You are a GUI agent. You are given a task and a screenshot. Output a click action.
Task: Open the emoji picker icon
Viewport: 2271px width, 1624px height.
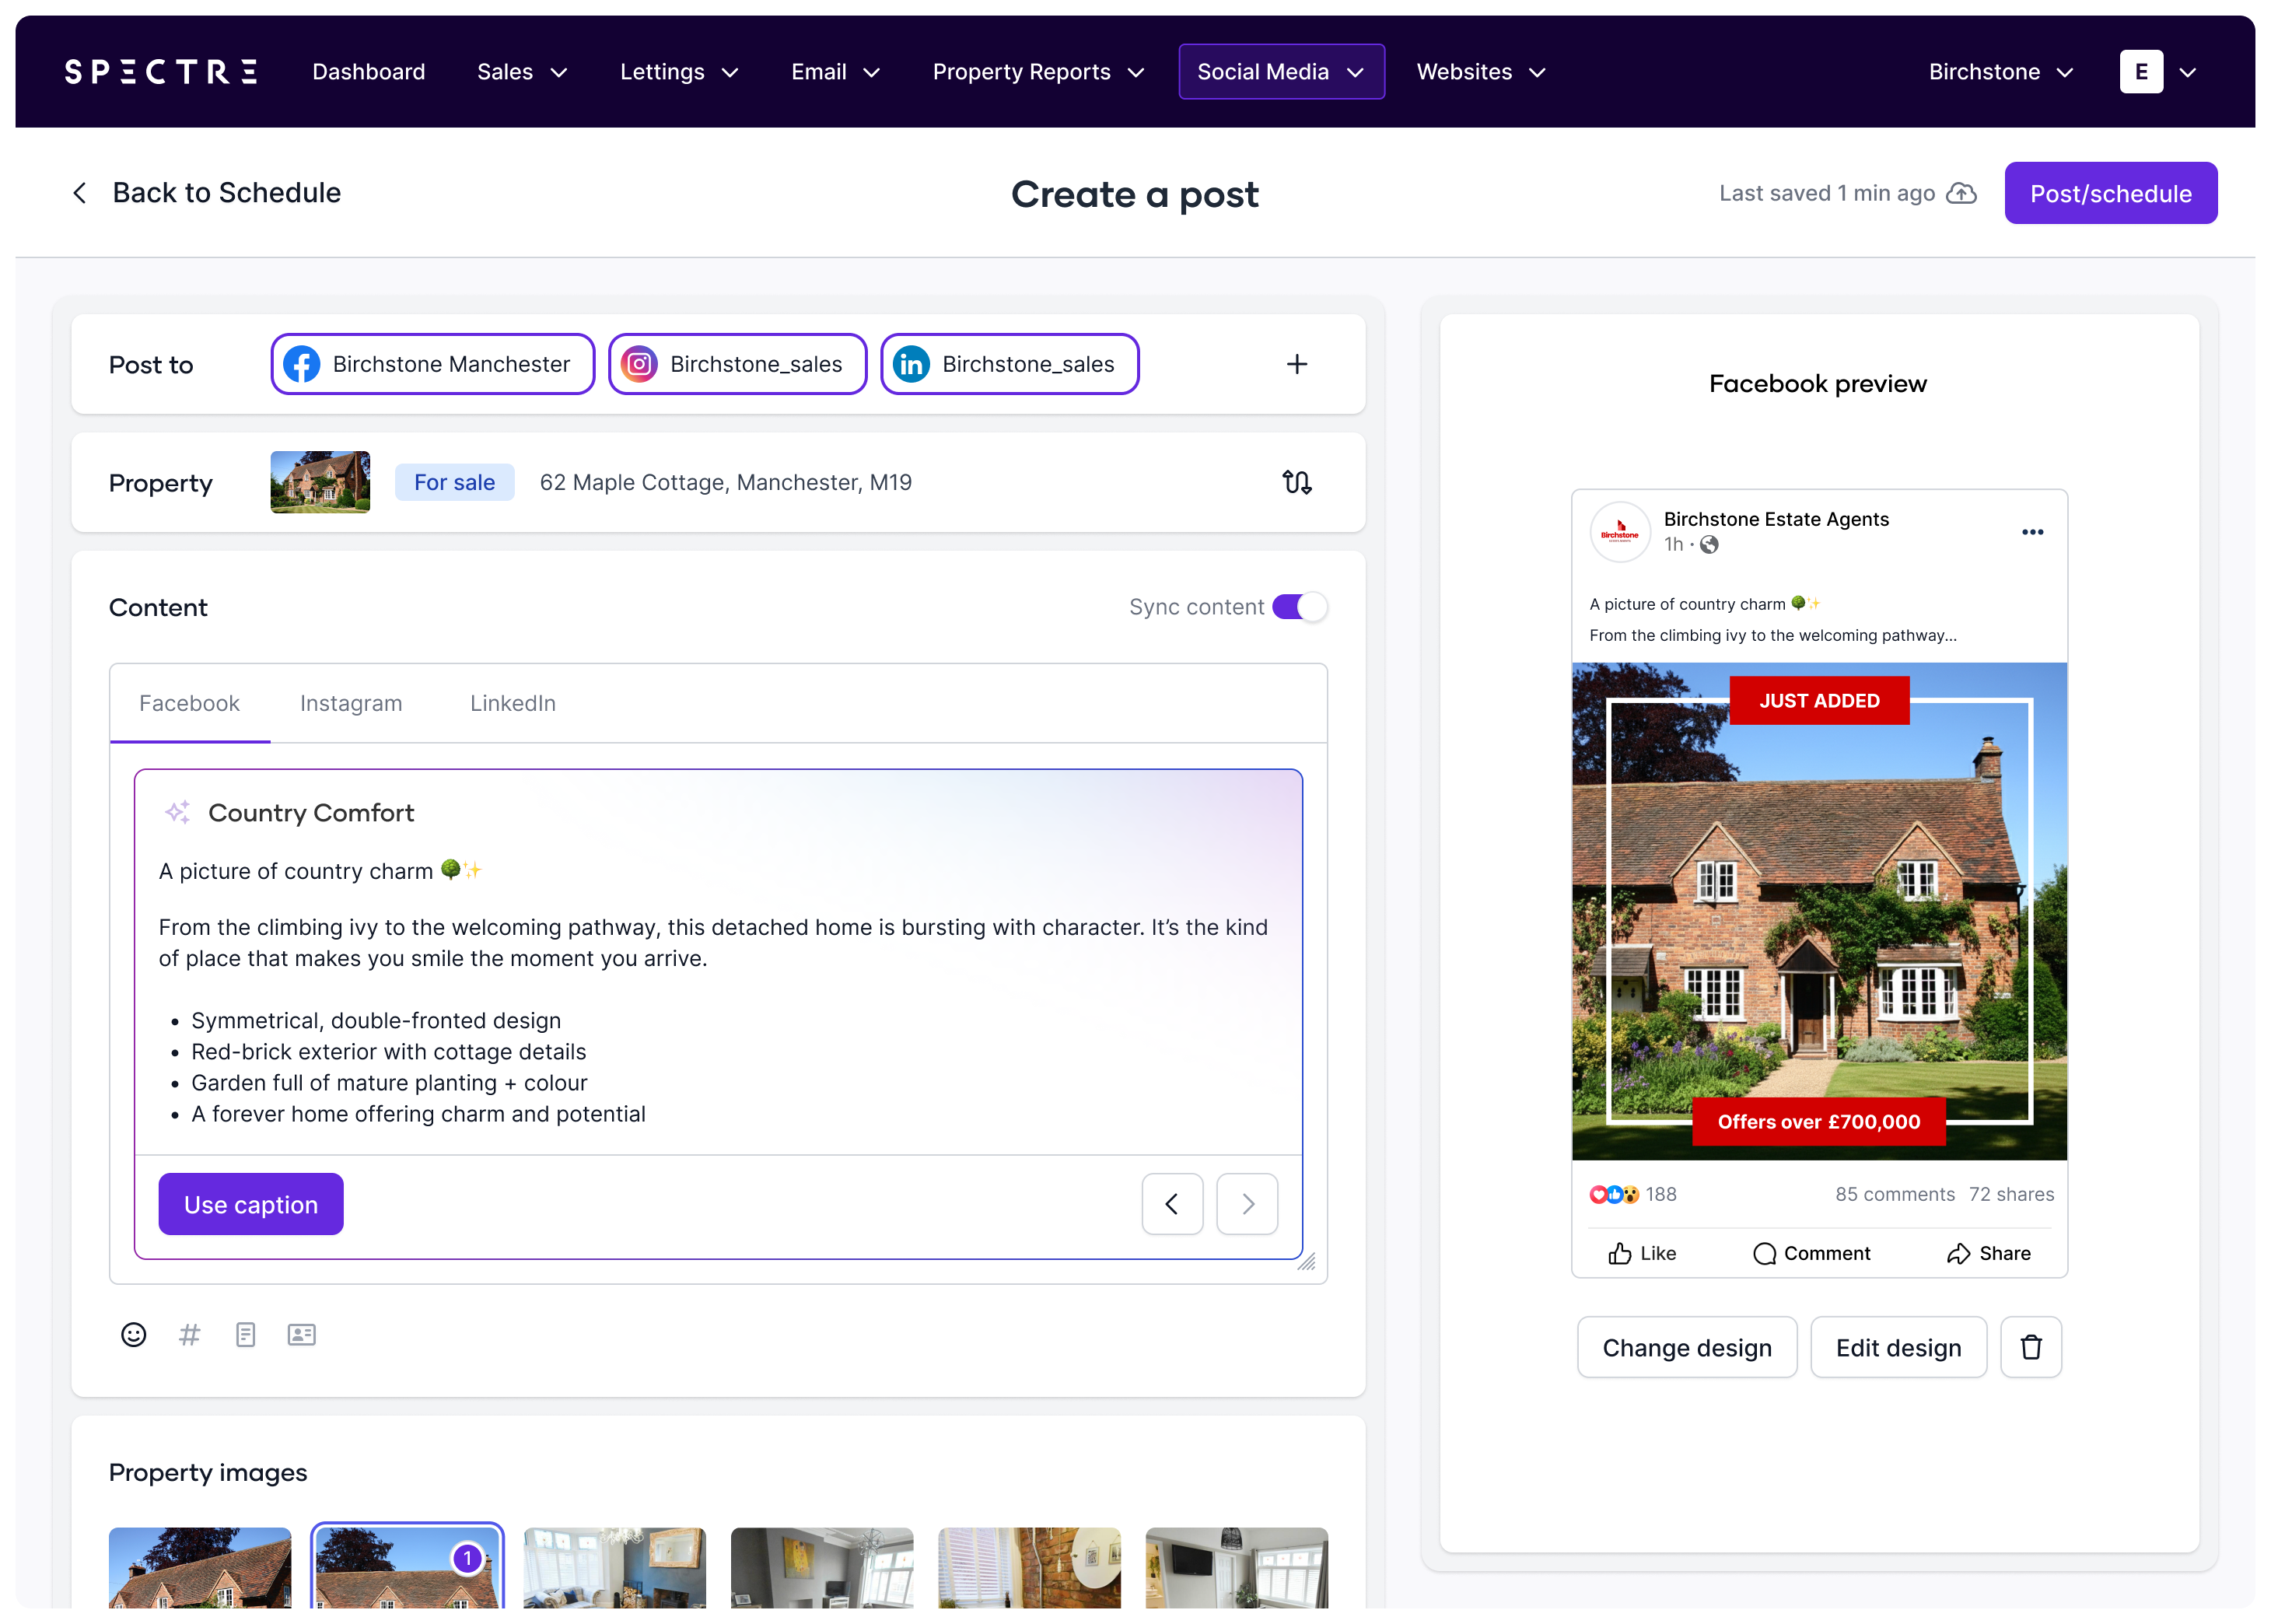pyautogui.click(x=133, y=1334)
